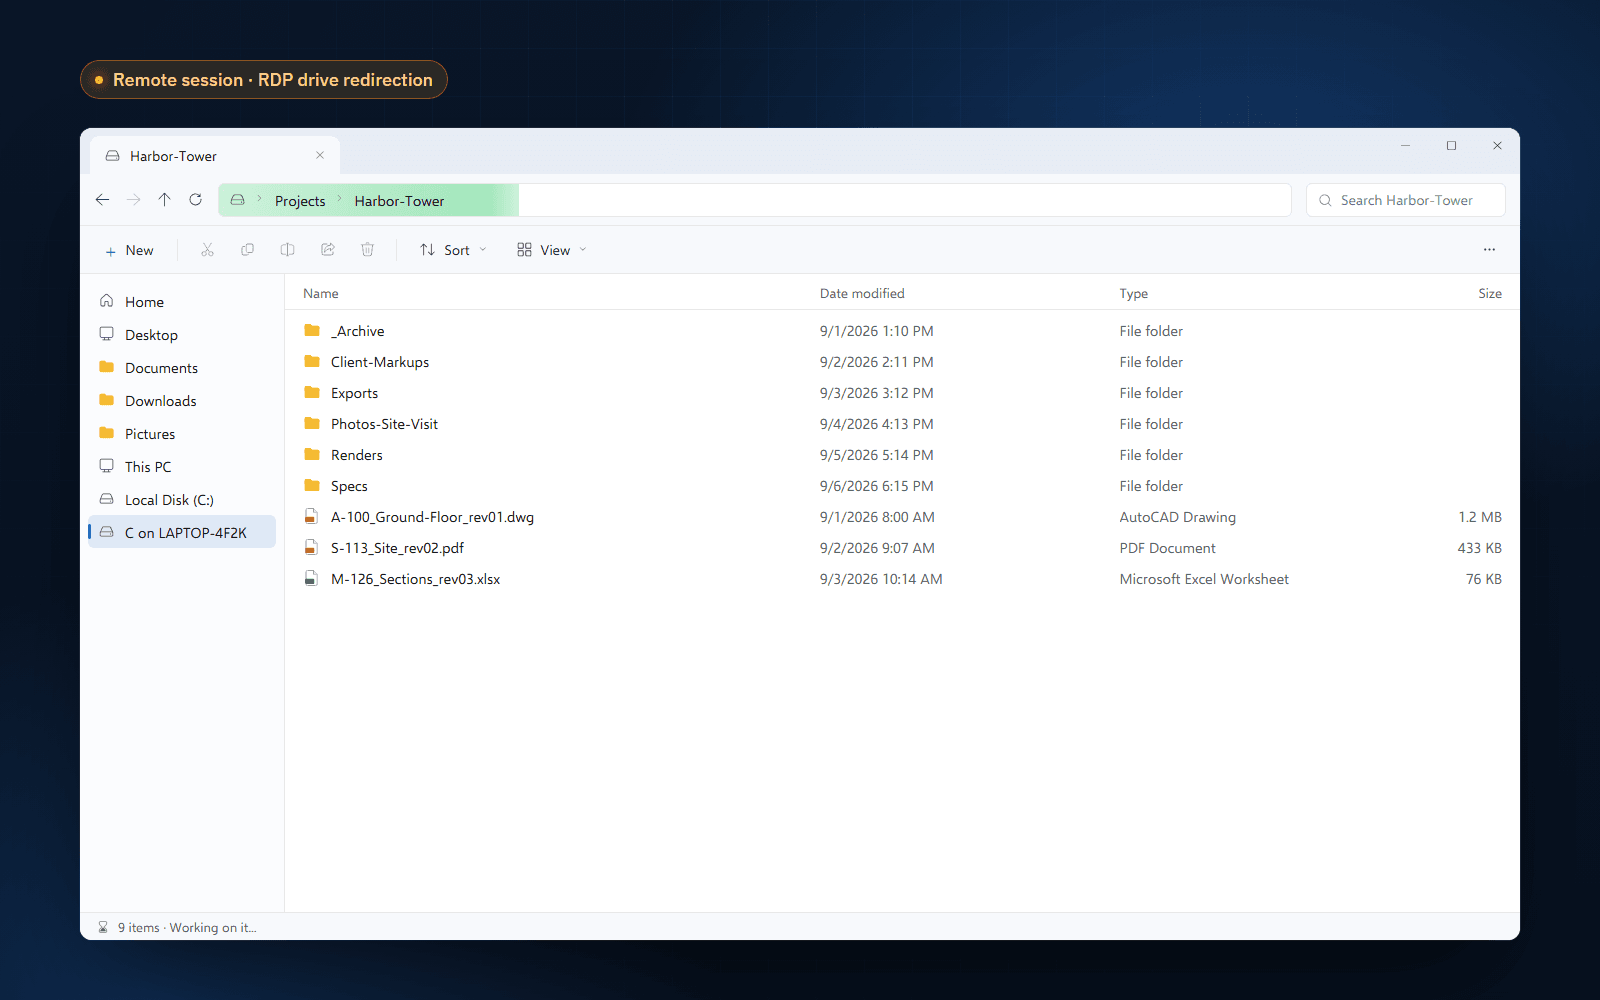Click the Cut scissors icon
Image resolution: width=1600 pixels, height=1000 pixels.
click(x=207, y=250)
